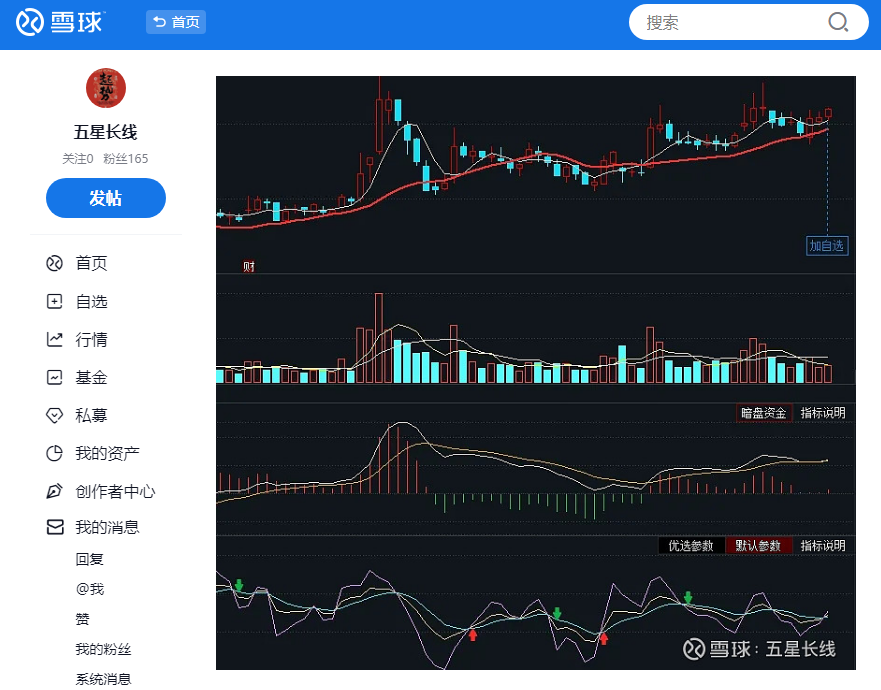
Task: Select 优选参数 parameter tab
Action: click(x=691, y=546)
